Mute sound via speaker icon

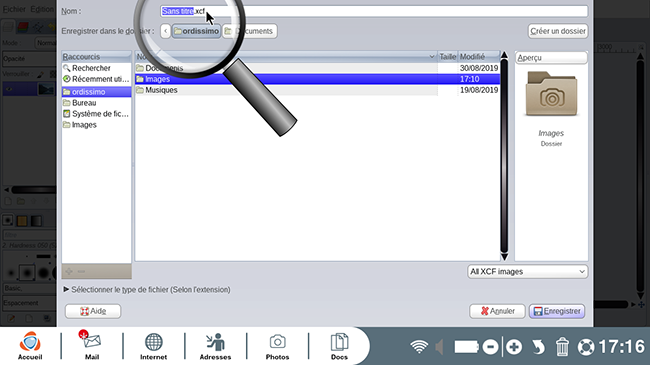(x=439, y=347)
